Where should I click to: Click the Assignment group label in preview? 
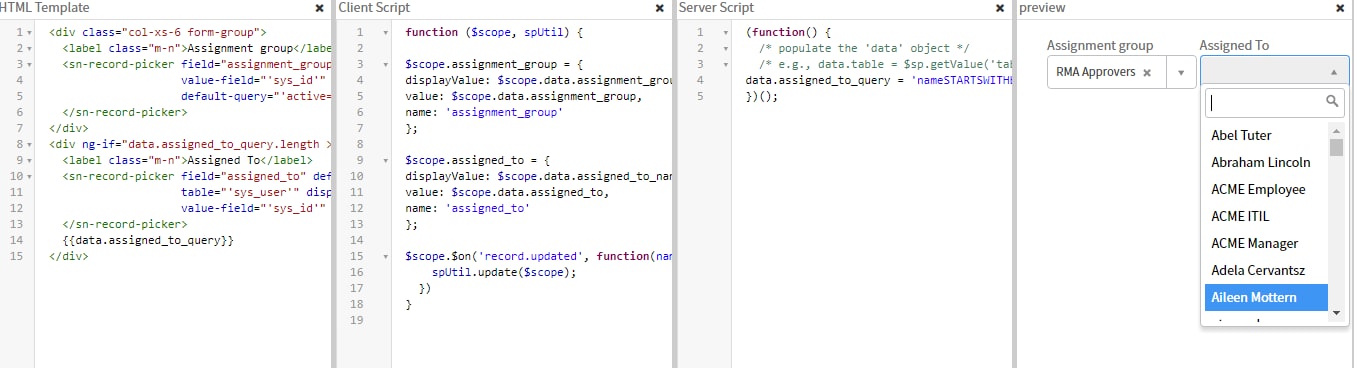[1100, 46]
